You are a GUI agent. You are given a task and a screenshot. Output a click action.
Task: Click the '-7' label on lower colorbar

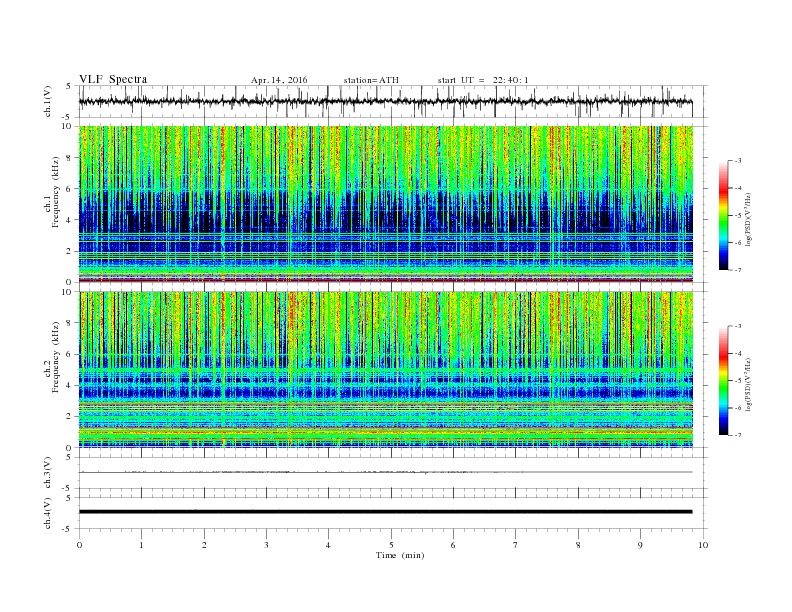click(737, 435)
